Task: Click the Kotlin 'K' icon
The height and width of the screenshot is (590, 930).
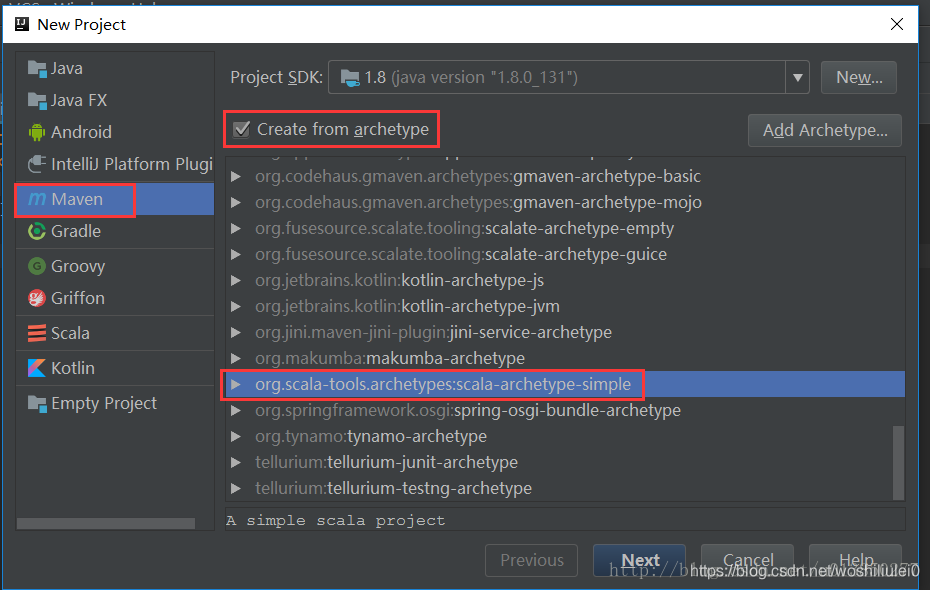Action: pyautogui.click(x=37, y=368)
